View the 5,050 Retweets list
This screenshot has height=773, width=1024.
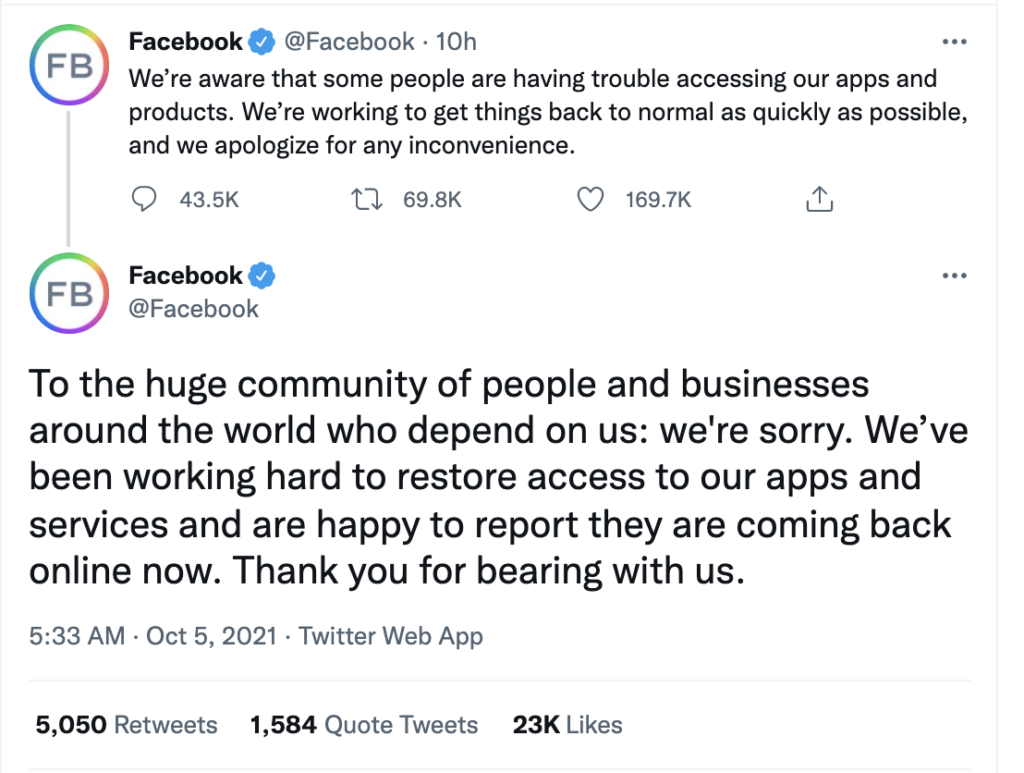pyautogui.click(x=126, y=725)
